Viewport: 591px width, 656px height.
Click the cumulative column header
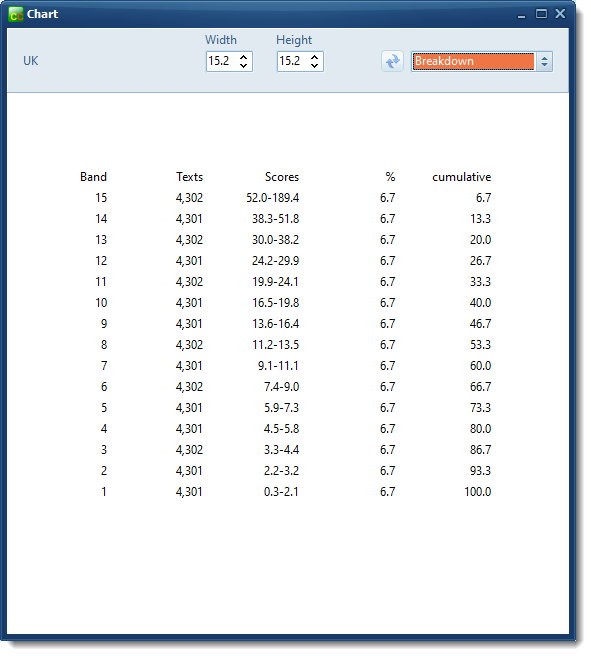462,177
